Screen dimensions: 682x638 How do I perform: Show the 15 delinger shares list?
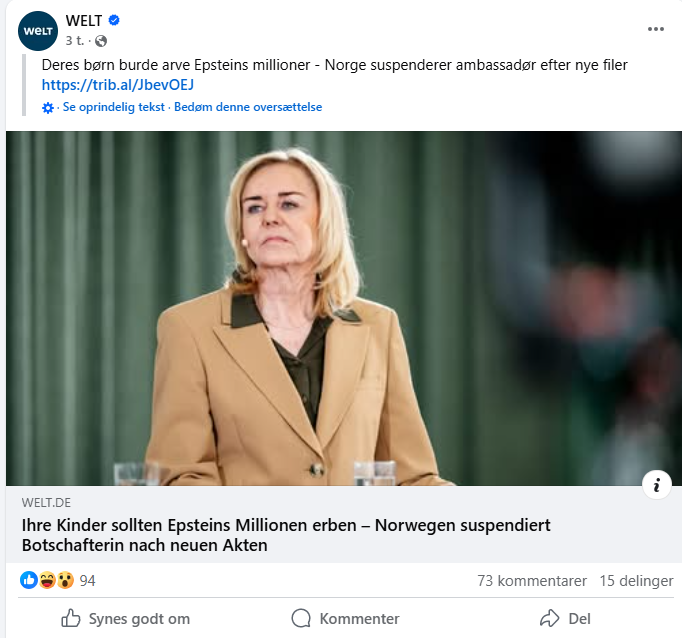point(636,581)
